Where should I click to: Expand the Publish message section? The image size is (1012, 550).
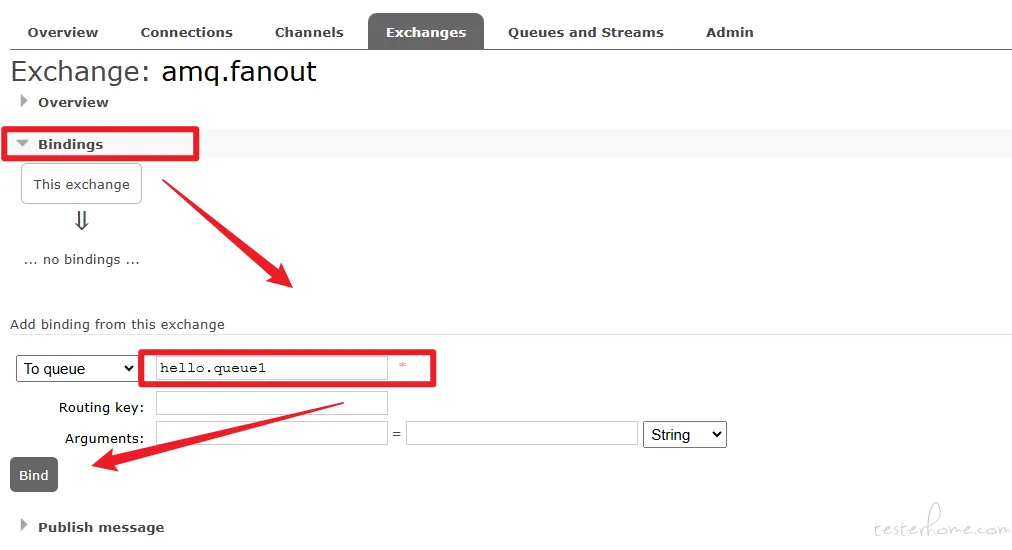pyautogui.click(x=92, y=527)
